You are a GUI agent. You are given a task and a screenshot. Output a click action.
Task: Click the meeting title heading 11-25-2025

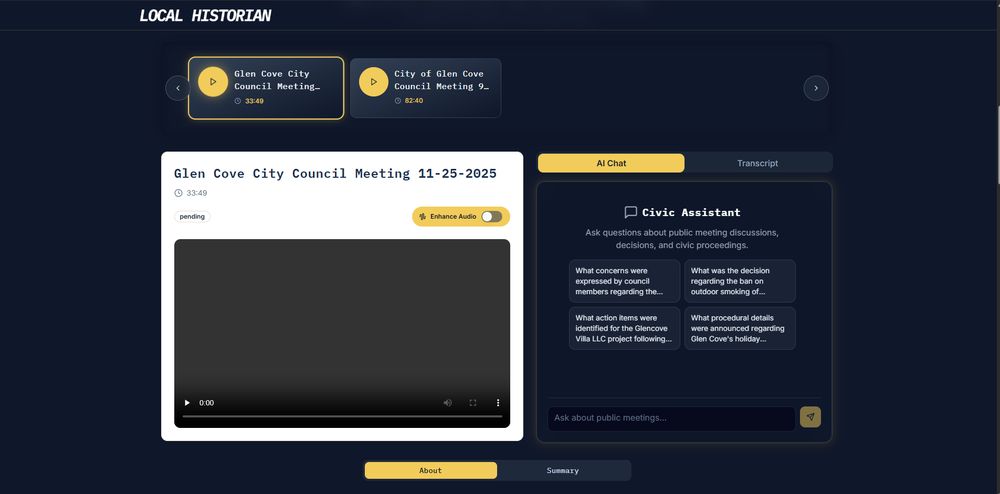pos(335,173)
